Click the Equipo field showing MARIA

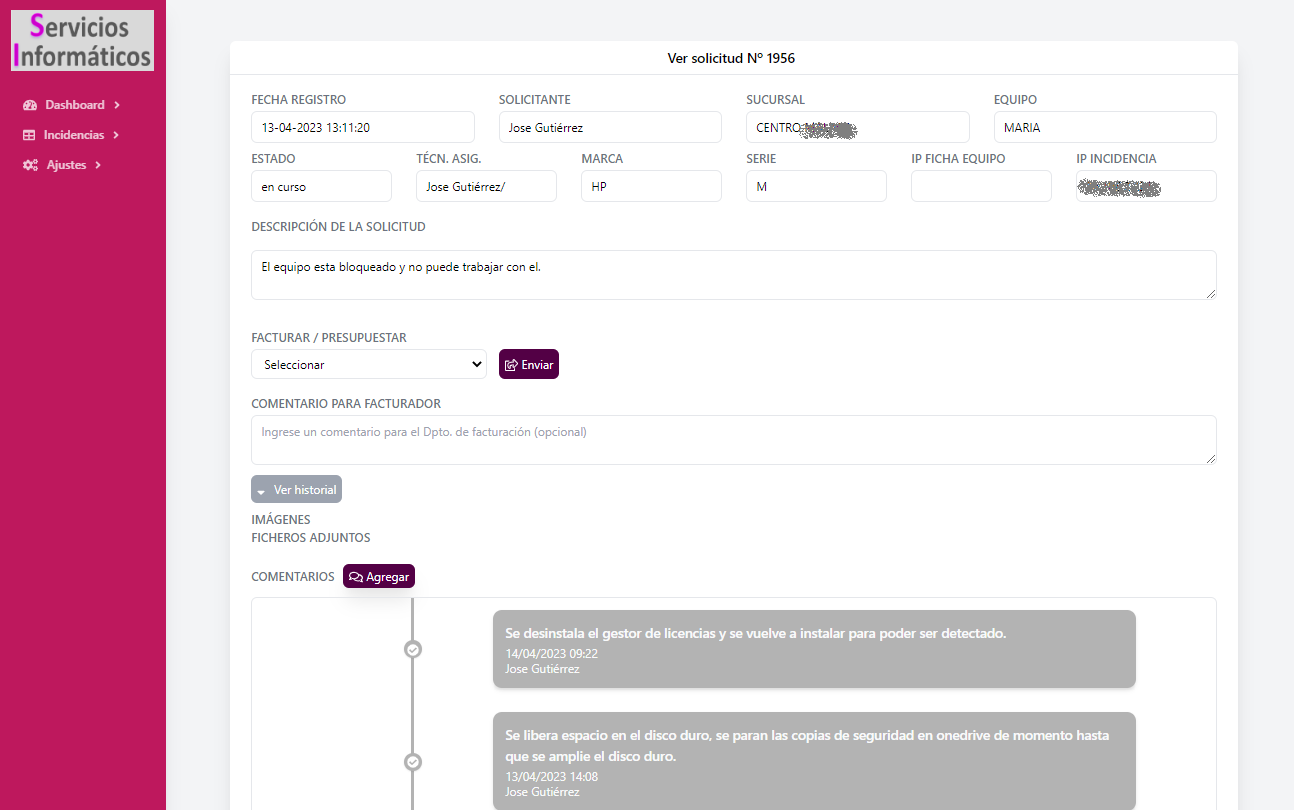(1105, 127)
